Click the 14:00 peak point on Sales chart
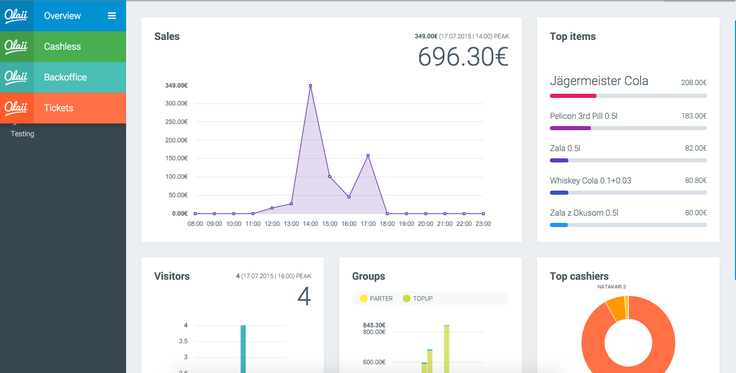The image size is (736, 373). click(310, 86)
